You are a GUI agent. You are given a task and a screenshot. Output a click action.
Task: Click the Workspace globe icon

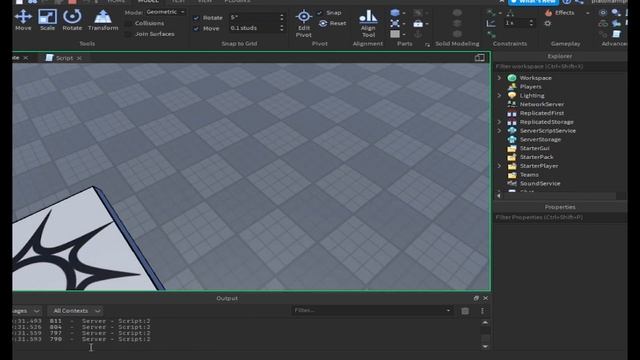coord(512,78)
